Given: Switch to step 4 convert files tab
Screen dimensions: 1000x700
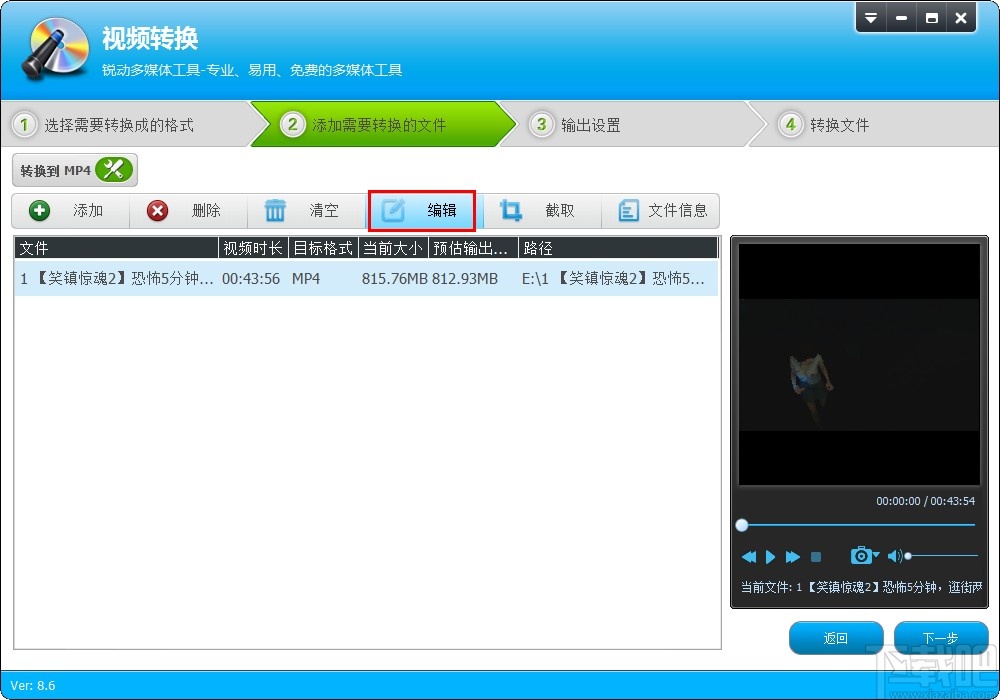Looking at the screenshot, I should click(x=874, y=124).
